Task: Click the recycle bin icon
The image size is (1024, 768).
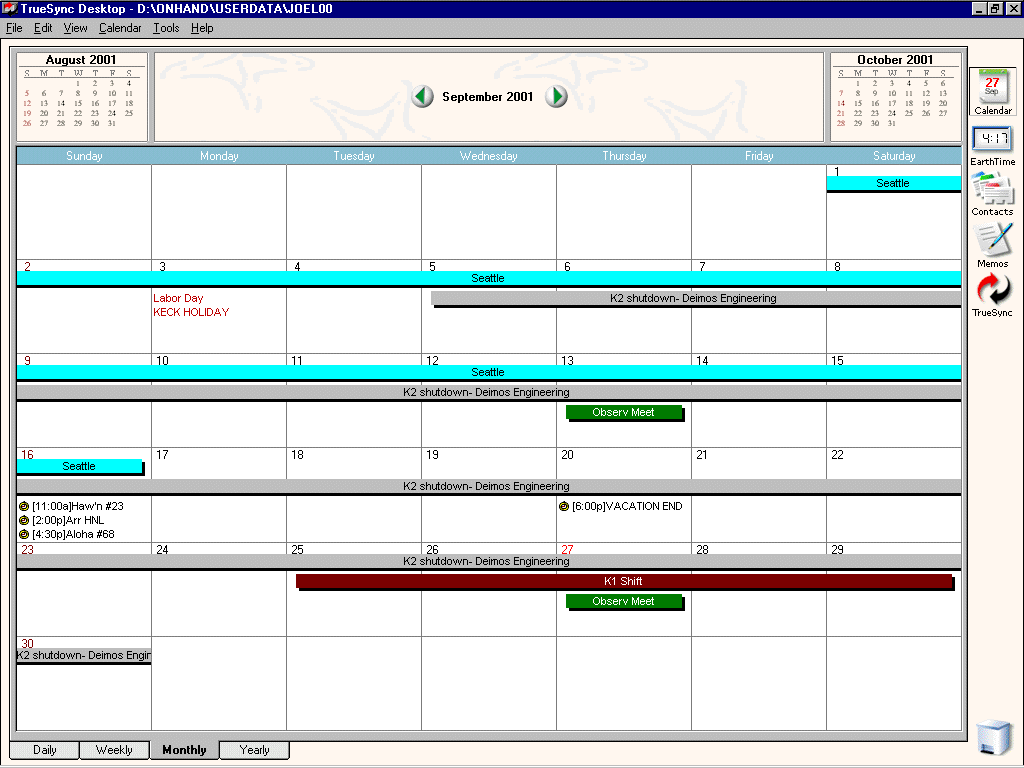Action: (994, 736)
